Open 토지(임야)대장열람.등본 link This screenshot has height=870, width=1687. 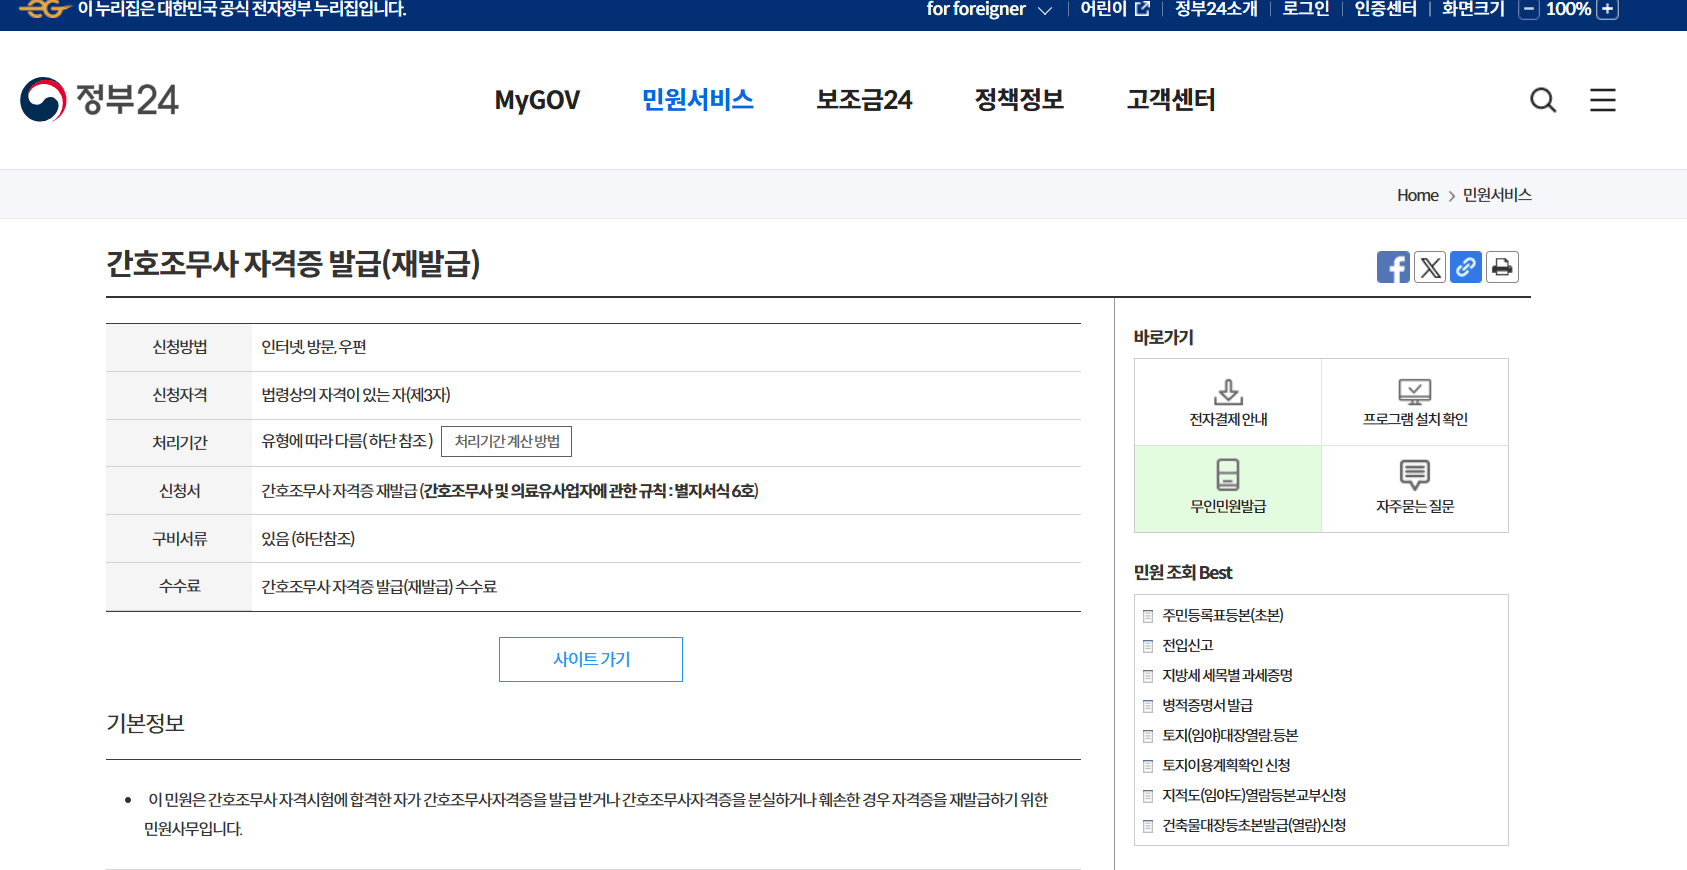coord(1230,735)
